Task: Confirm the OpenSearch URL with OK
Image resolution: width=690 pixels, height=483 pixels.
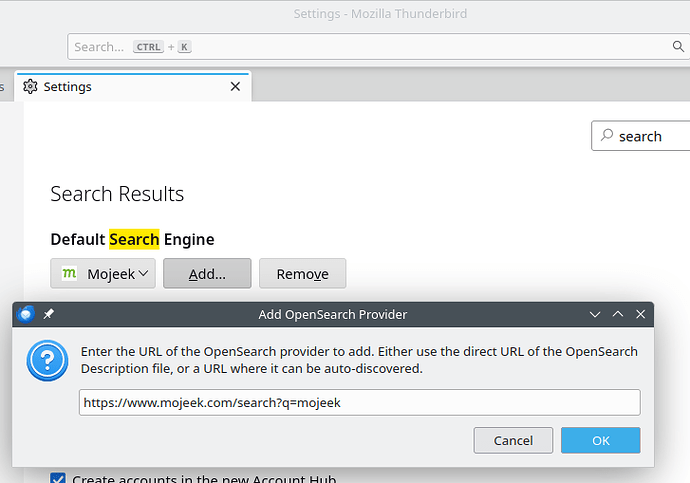Action: pos(601,440)
